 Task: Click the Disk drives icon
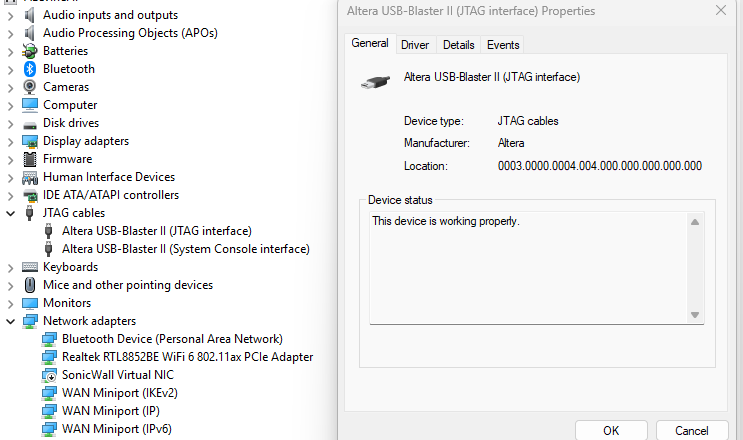(30, 123)
